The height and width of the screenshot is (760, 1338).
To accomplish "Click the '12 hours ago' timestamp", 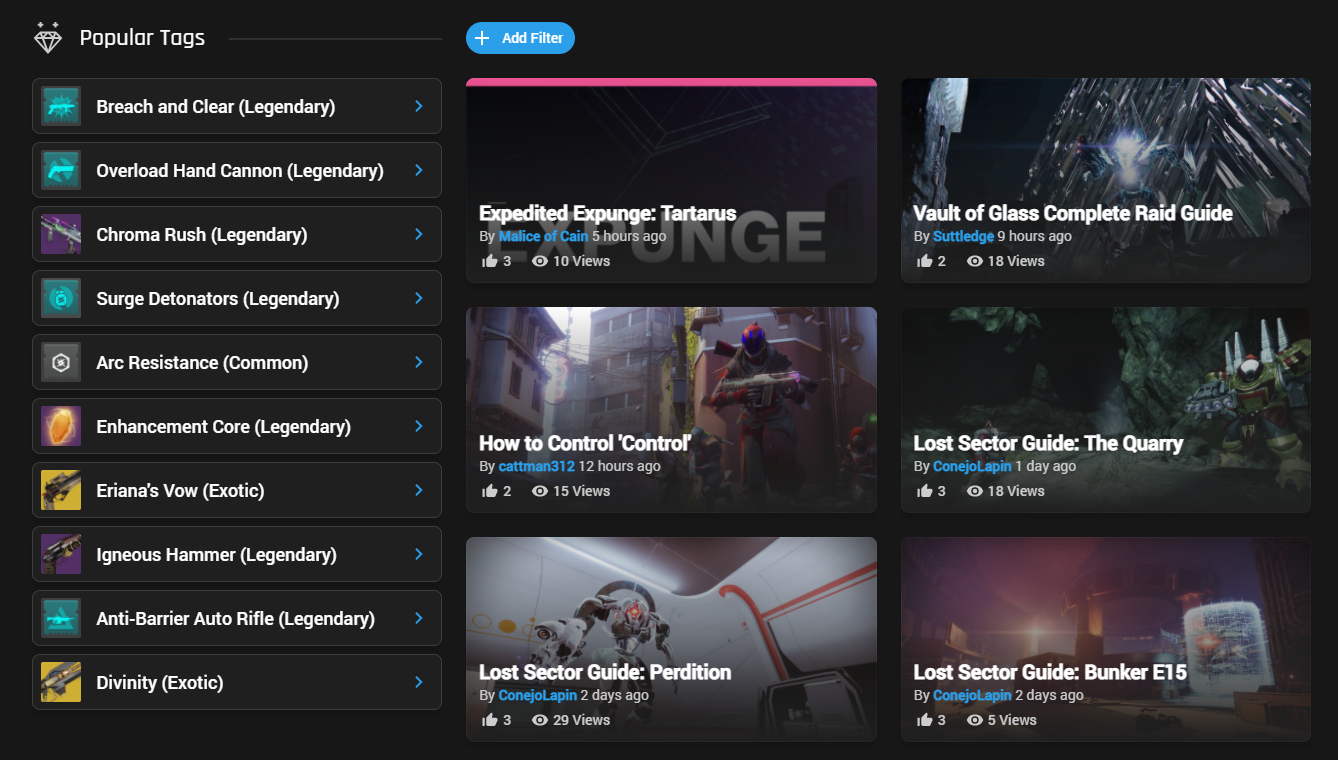I will (x=619, y=466).
